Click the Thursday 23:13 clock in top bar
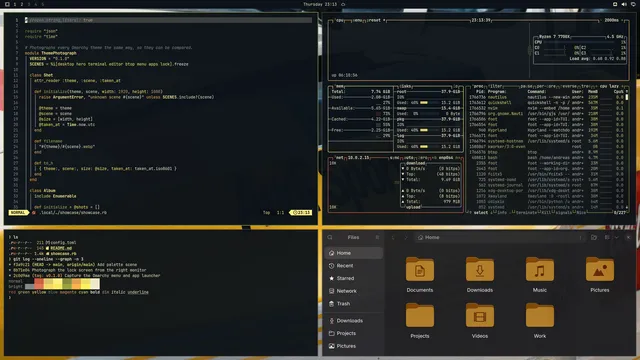 click(x=320, y=4)
